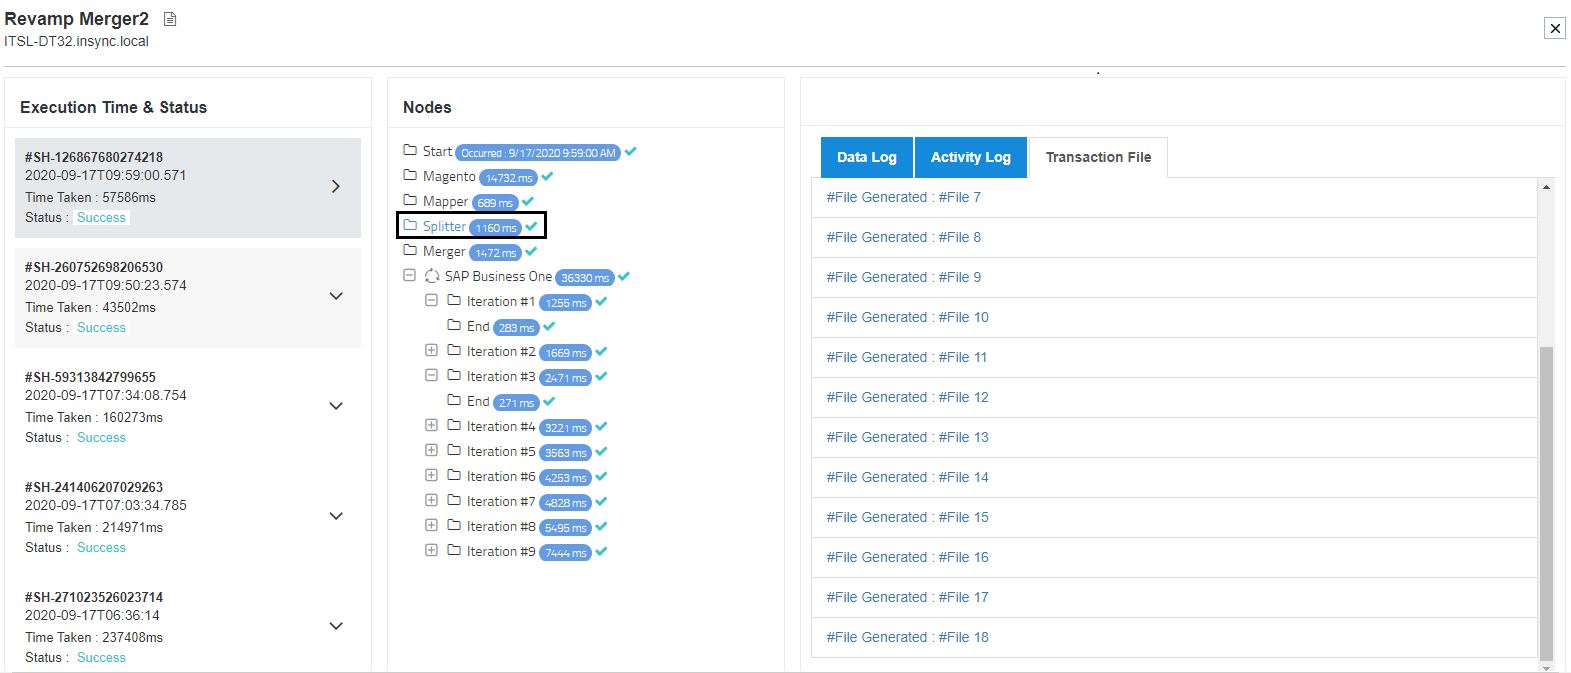Click the Iteration #9 folder icon
The width and height of the screenshot is (1571, 673).
(x=454, y=551)
